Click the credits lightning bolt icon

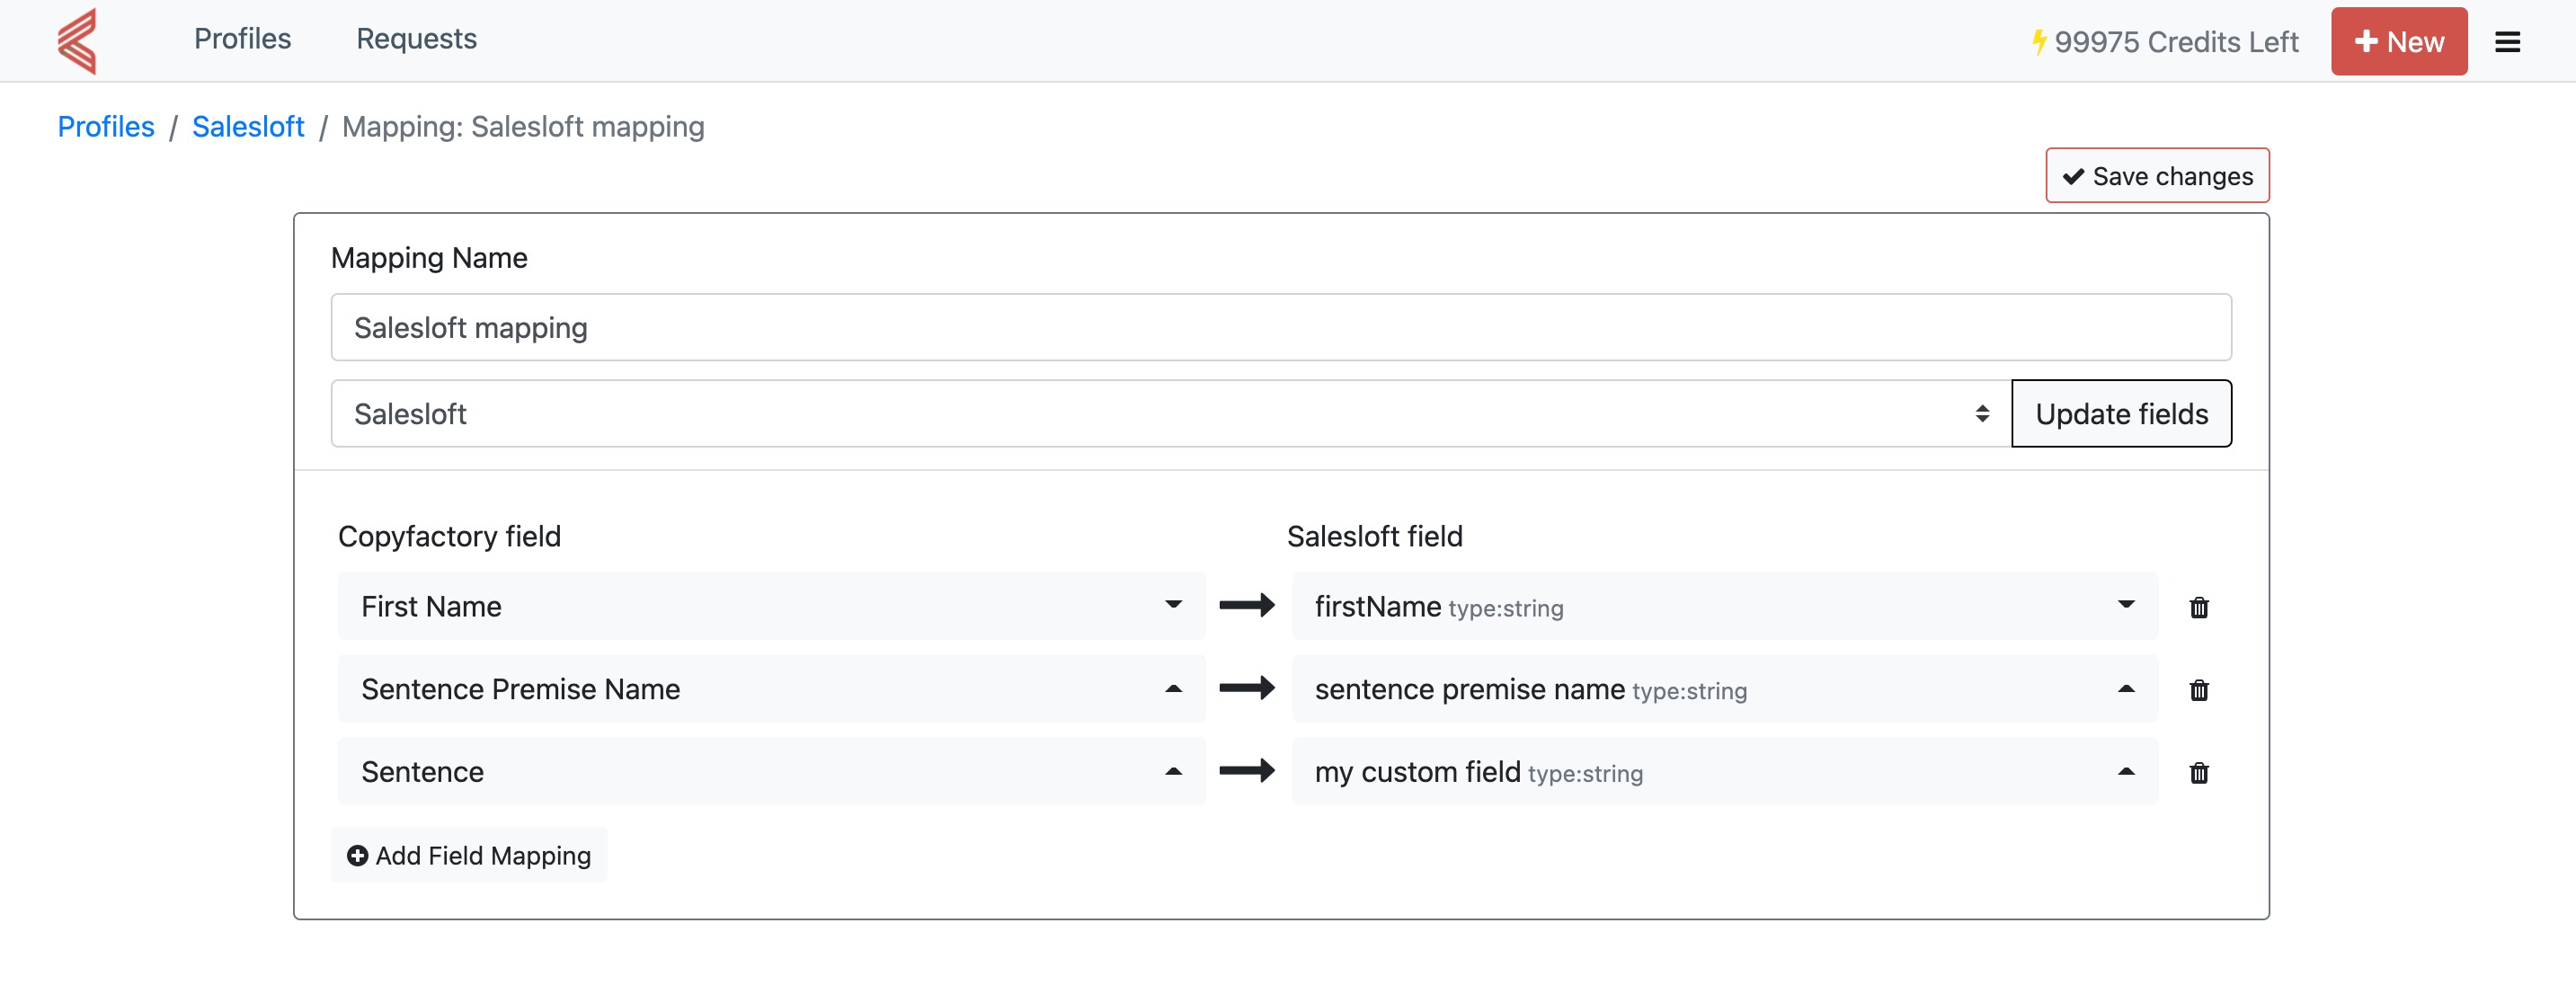click(x=2038, y=42)
